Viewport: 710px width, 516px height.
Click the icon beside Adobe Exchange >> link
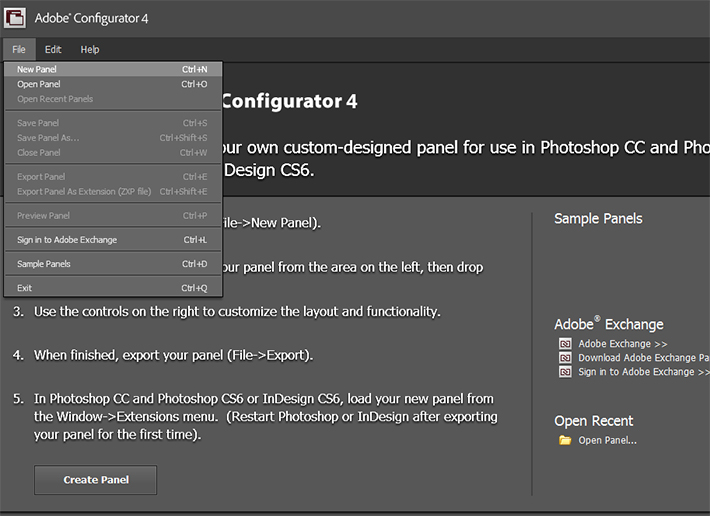point(565,344)
